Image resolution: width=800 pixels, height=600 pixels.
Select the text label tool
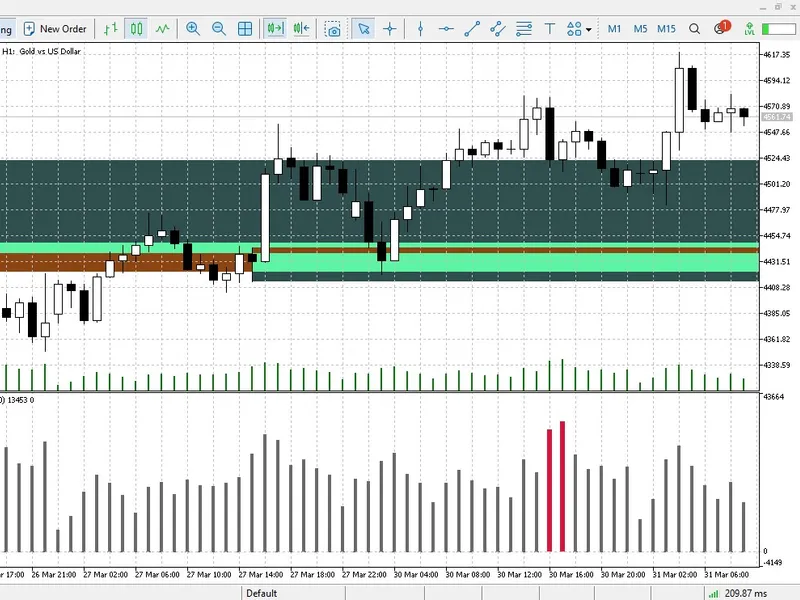click(x=549, y=29)
